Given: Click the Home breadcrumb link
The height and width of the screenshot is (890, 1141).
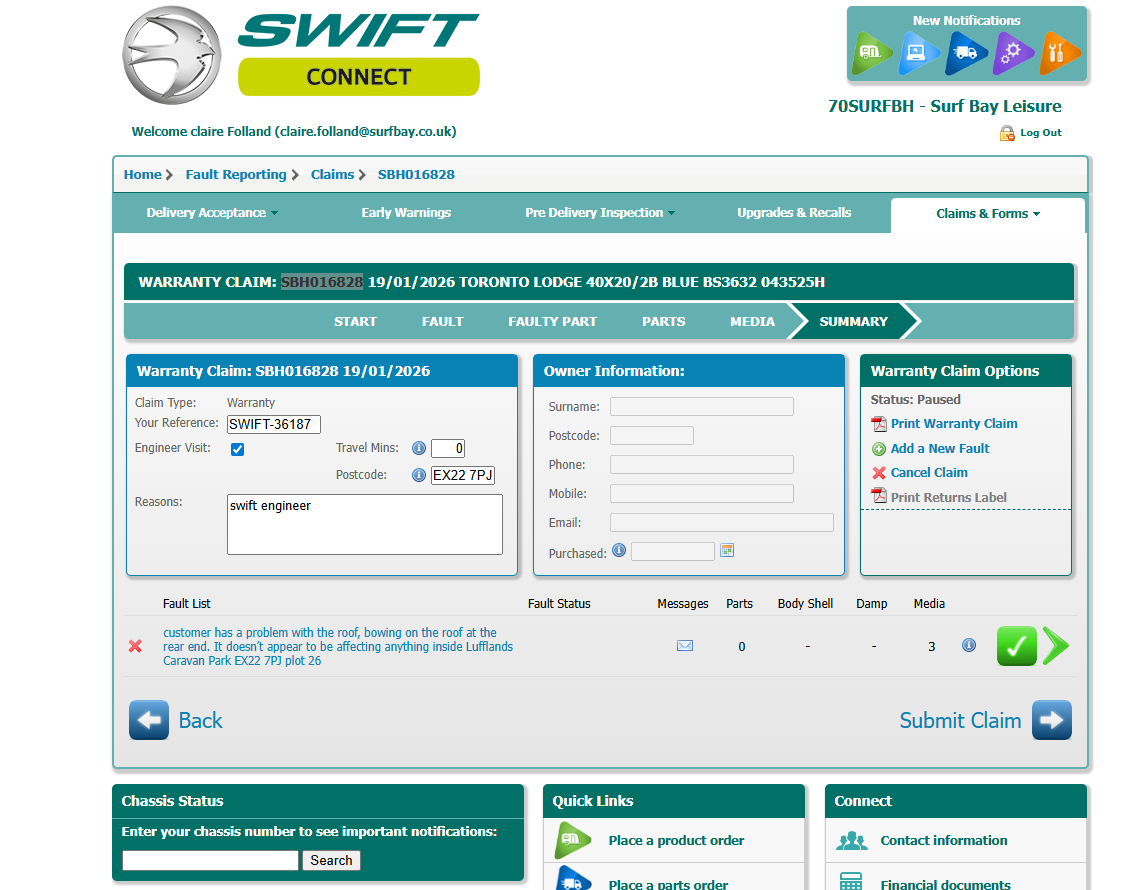Looking at the screenshot, I should [x=143, y=175].
